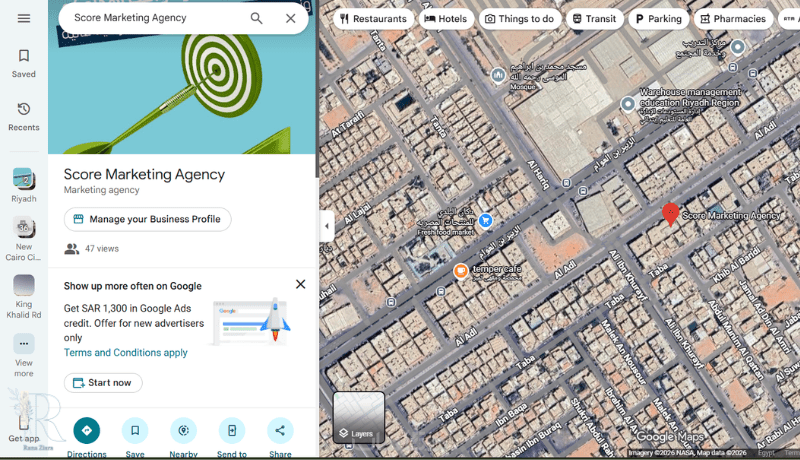800x460 pixels.
Task: Click the temper cafe orange marker
Action: 460,271
